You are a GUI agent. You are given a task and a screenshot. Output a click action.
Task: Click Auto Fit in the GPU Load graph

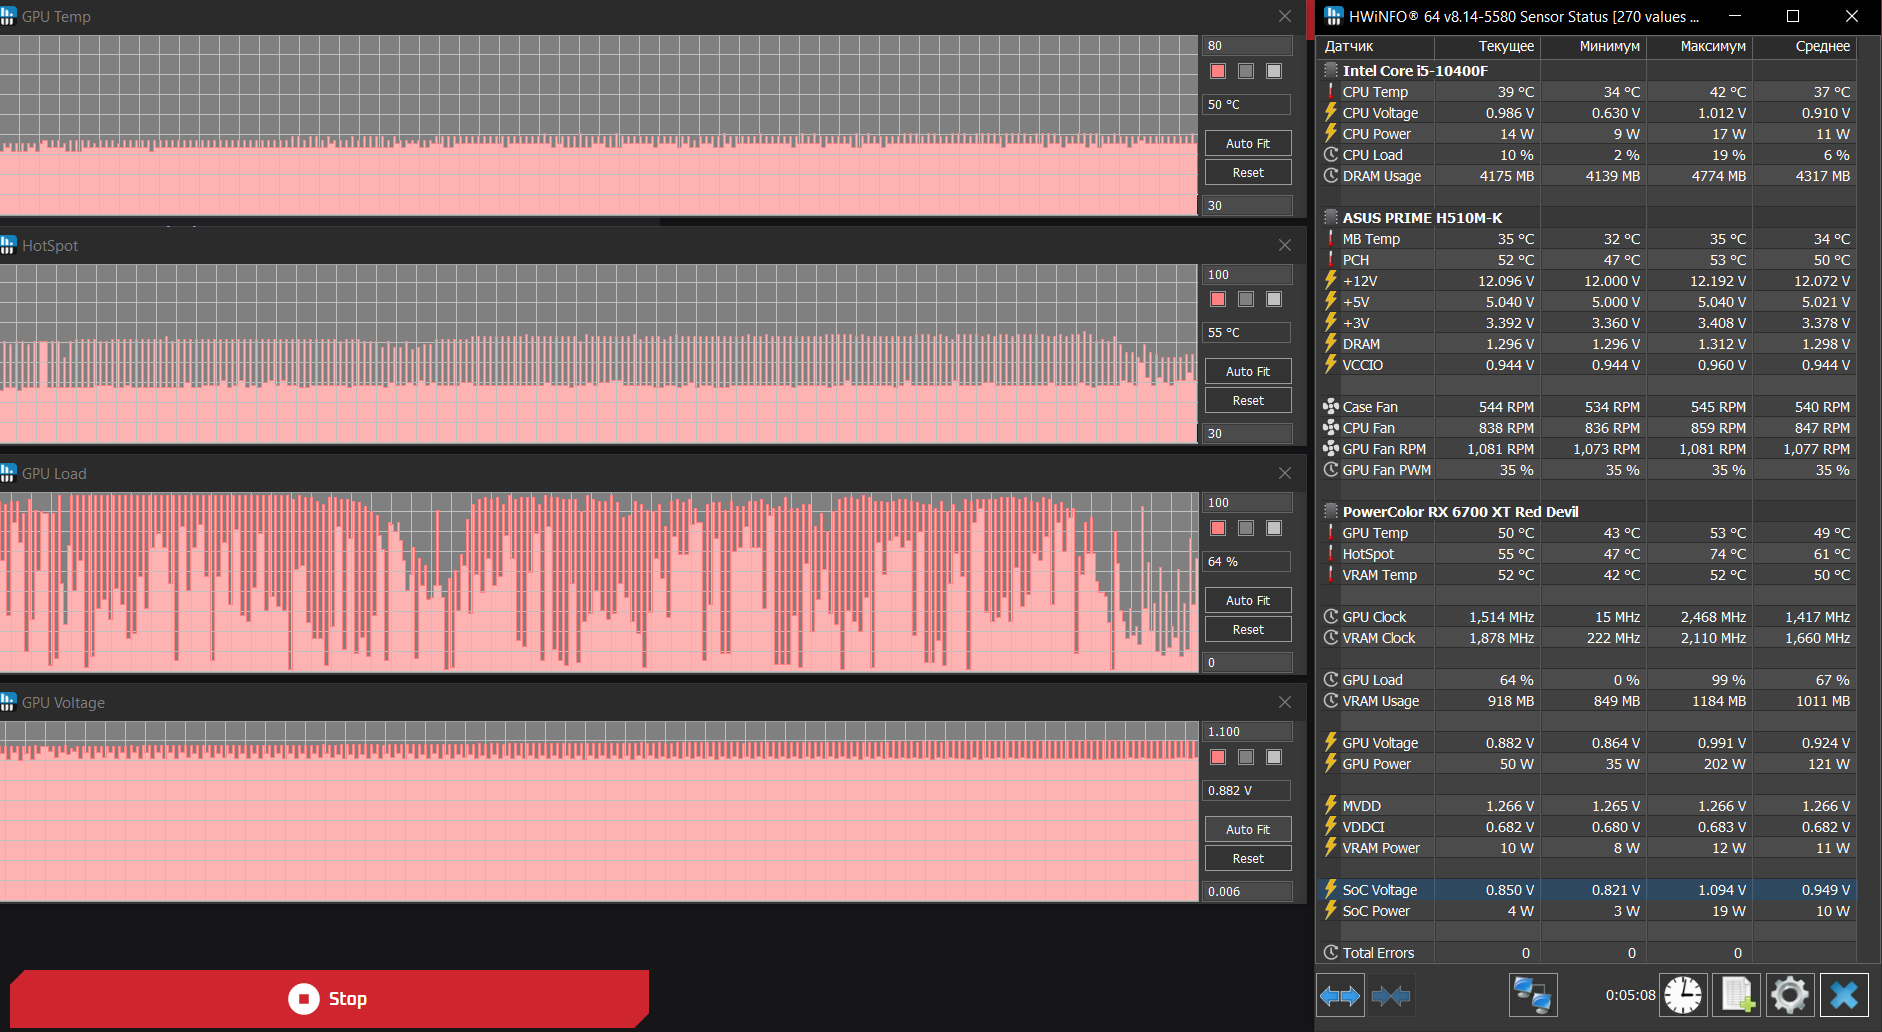pos(1248,600)
